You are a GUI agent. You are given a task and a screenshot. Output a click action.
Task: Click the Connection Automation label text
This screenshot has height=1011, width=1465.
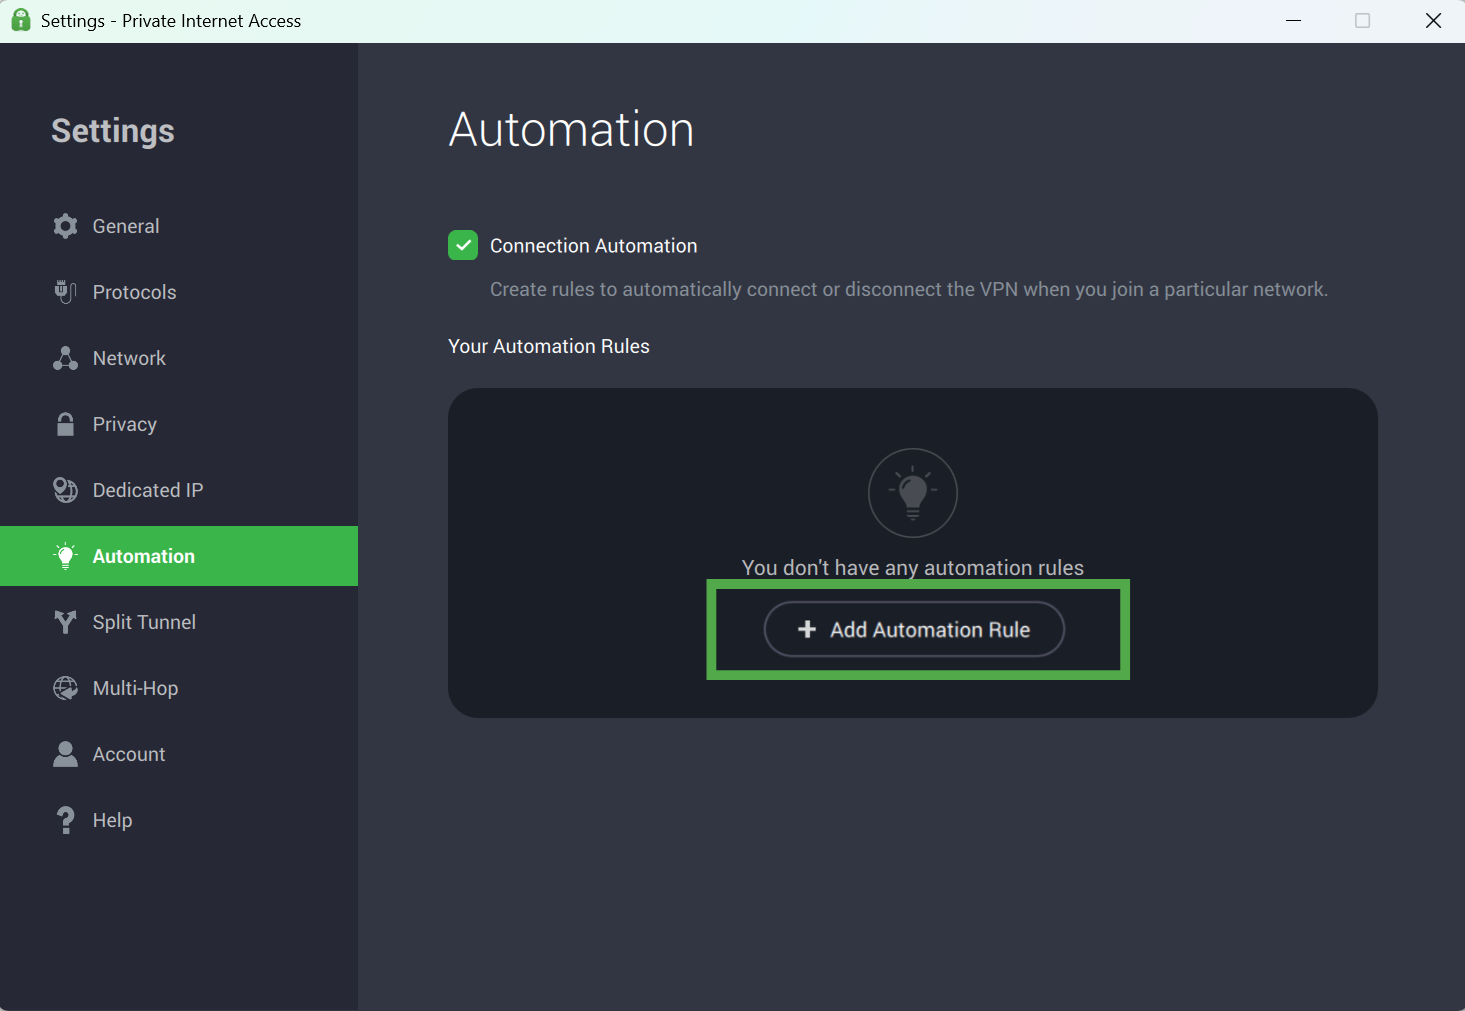[593, 246]
